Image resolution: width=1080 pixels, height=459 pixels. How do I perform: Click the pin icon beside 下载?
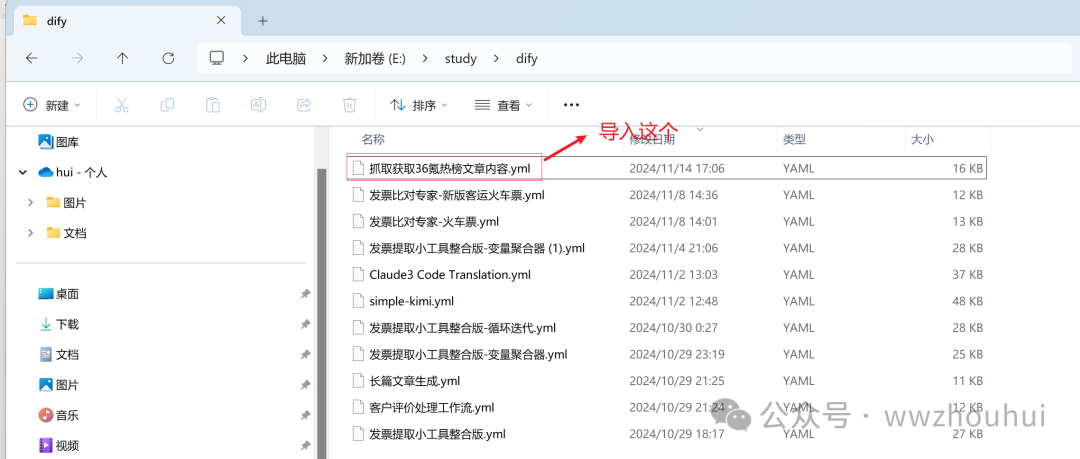[x=305, y=325]
